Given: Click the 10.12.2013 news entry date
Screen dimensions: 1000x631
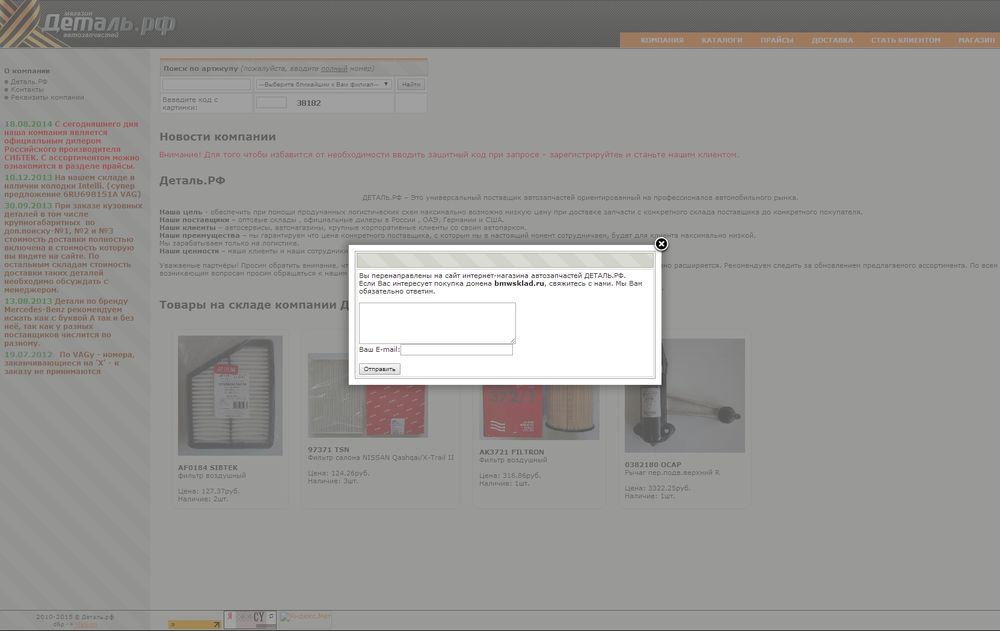Looking at the screenshot, I should pos(28,177).
